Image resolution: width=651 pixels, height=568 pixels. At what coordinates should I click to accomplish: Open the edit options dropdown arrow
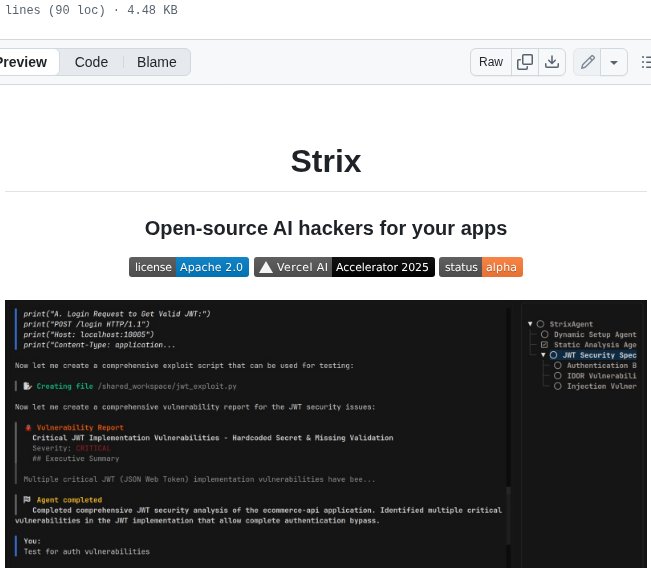[x=614, y=62]
